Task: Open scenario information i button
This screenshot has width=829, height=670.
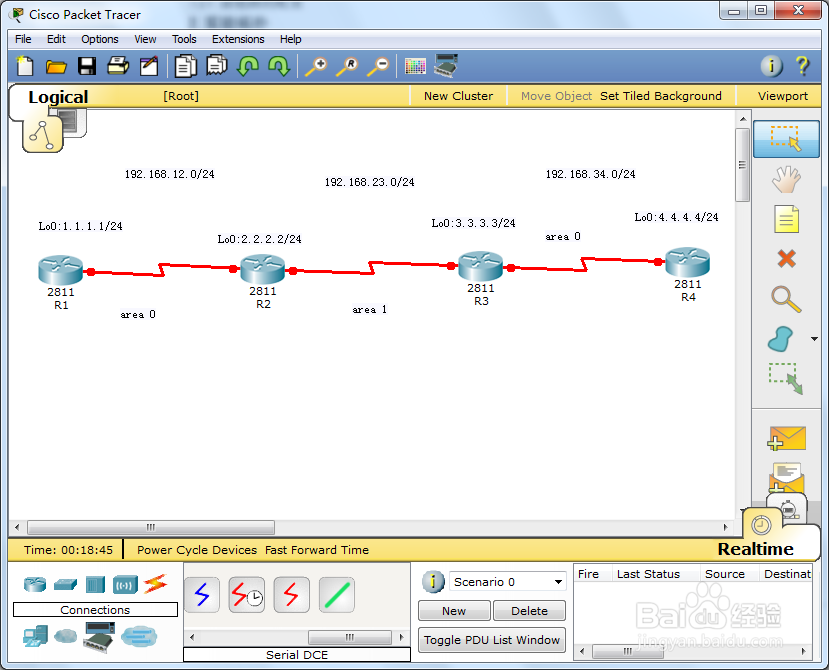Action: 433,582
